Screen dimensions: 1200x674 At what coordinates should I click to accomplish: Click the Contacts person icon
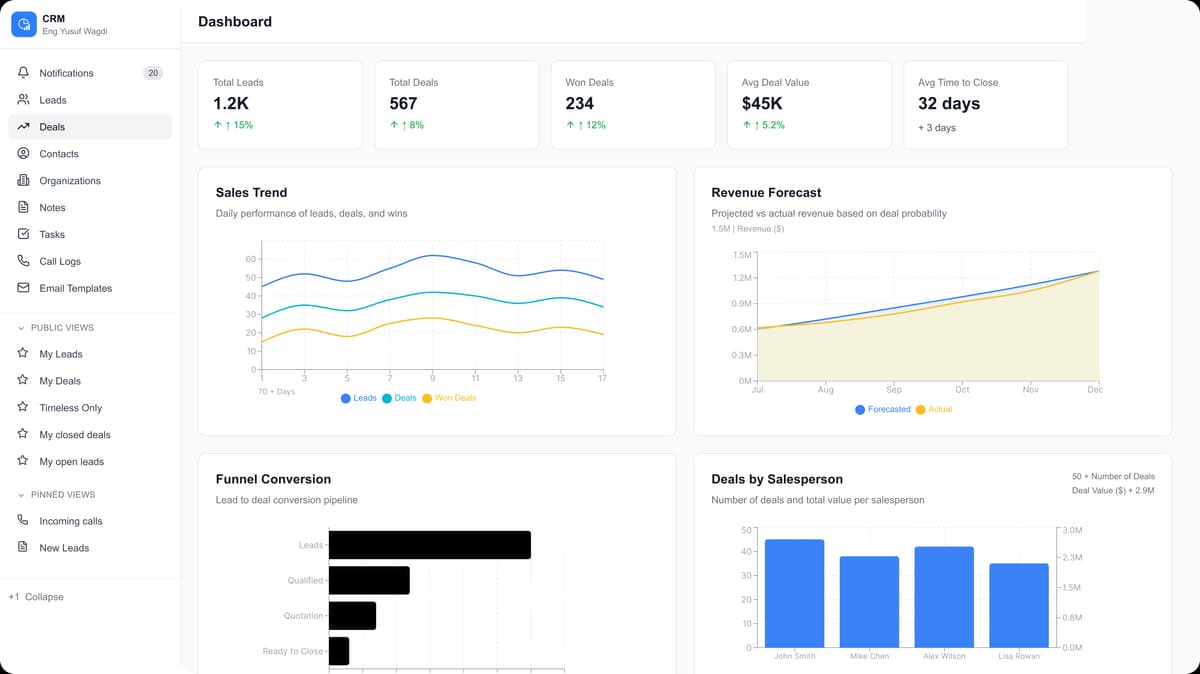(x=23, y=154)
